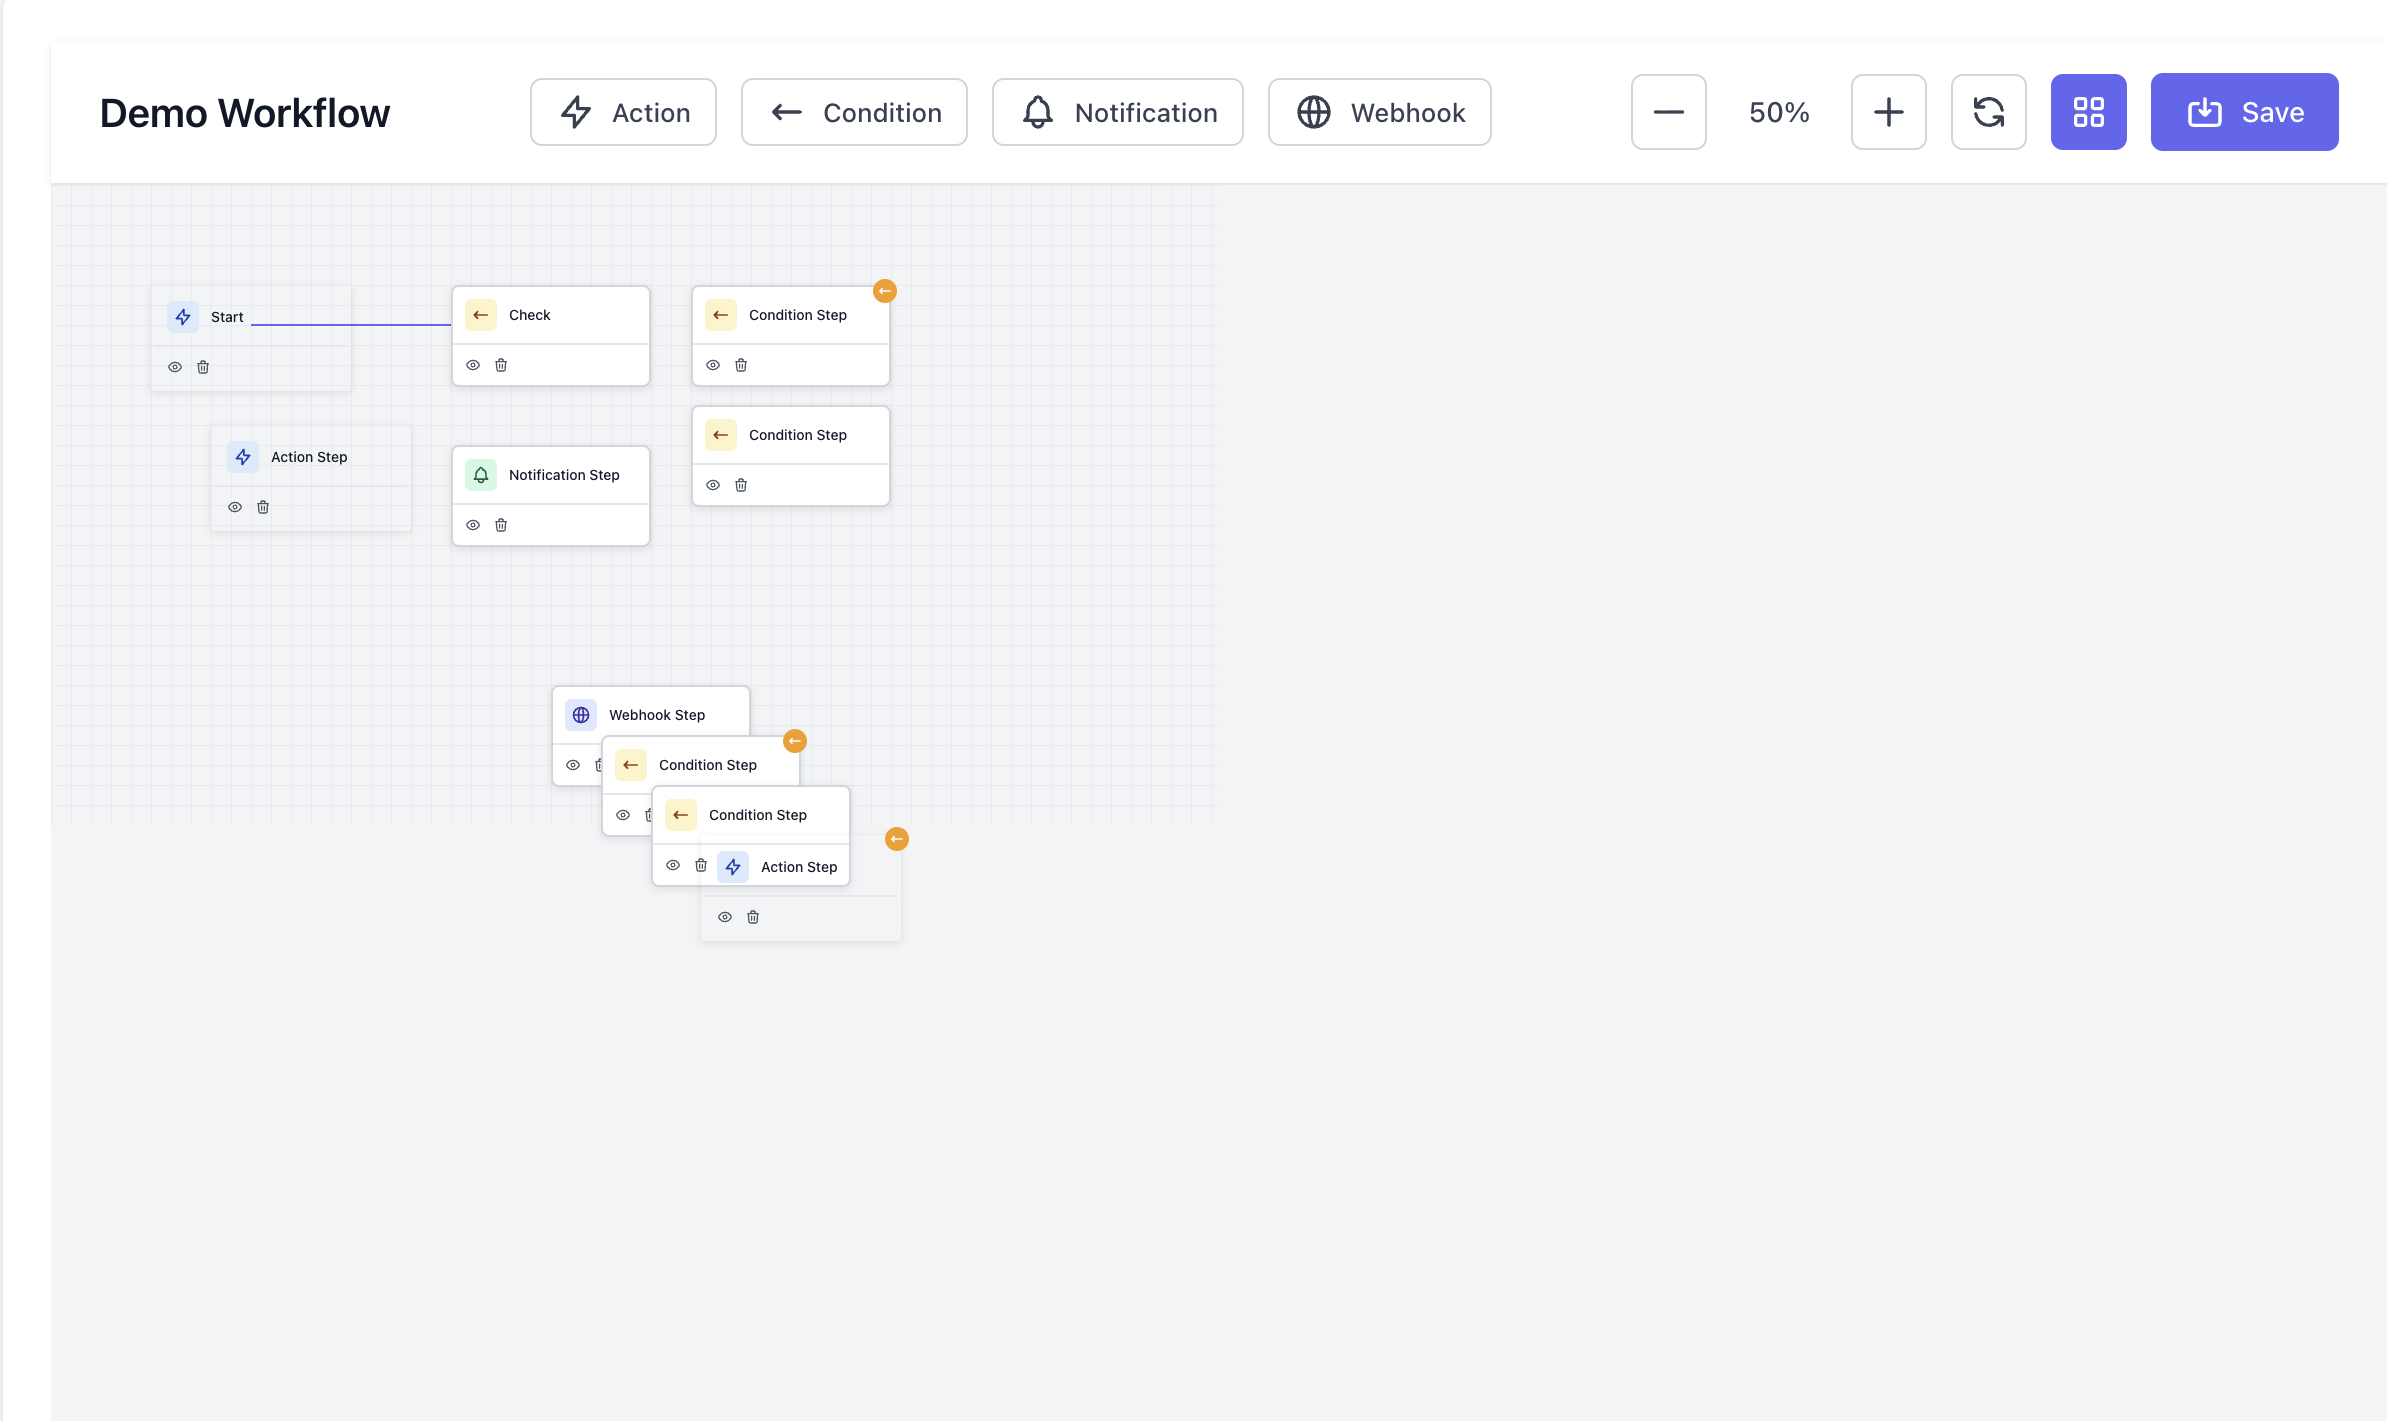Zoom out using the minus icon
This screenshot has height=1421, width=2387.
pos(1668,112)
